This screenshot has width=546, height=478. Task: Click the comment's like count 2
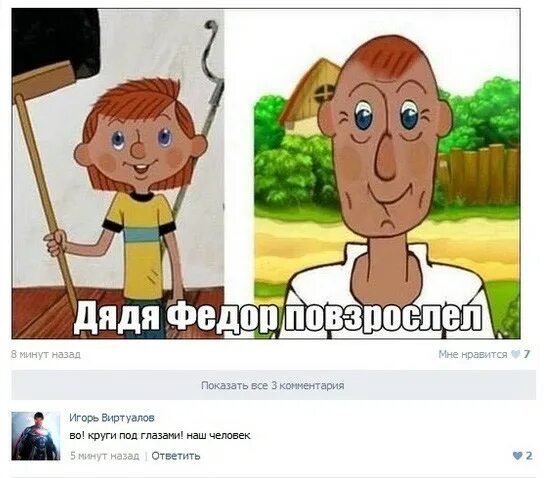click(x=529, y=455)
